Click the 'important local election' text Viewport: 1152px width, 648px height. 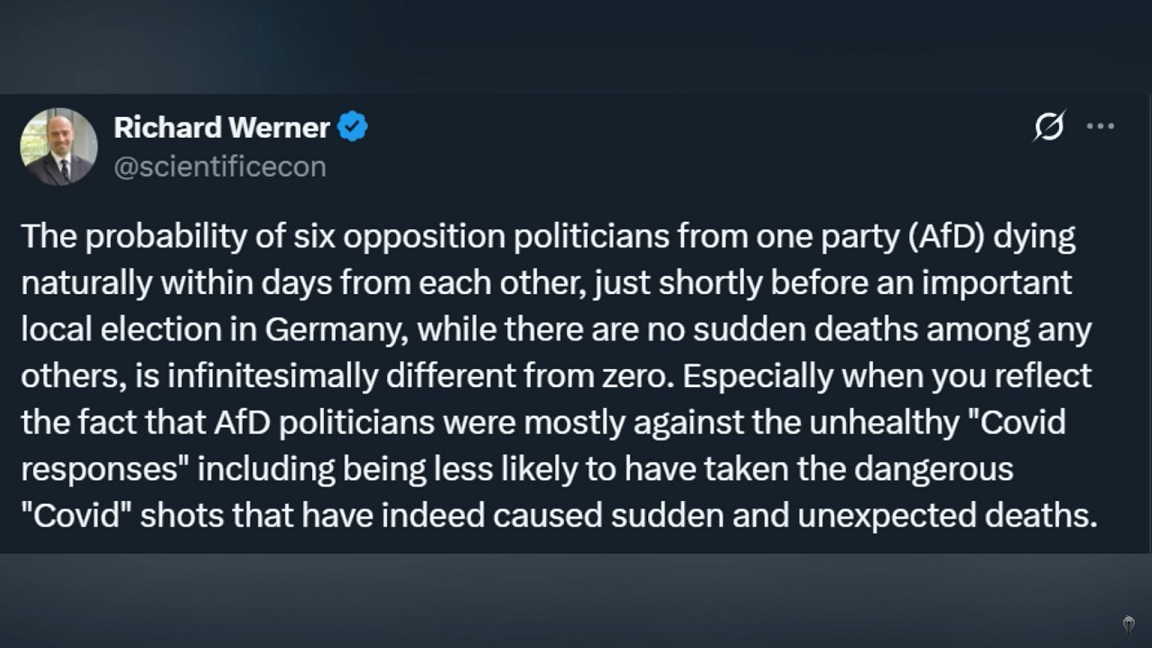coord(546,306)
